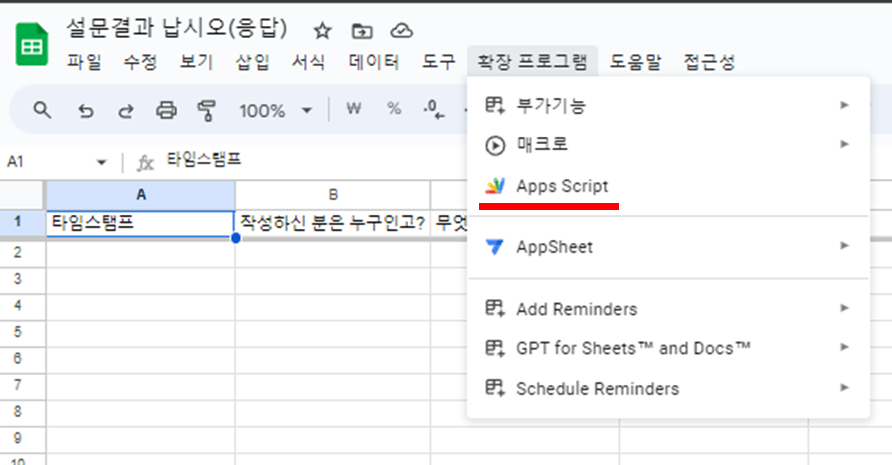Screen dimensions: 892x465
Task: Open the 도구 menu
Action: [x=439, y=61]
